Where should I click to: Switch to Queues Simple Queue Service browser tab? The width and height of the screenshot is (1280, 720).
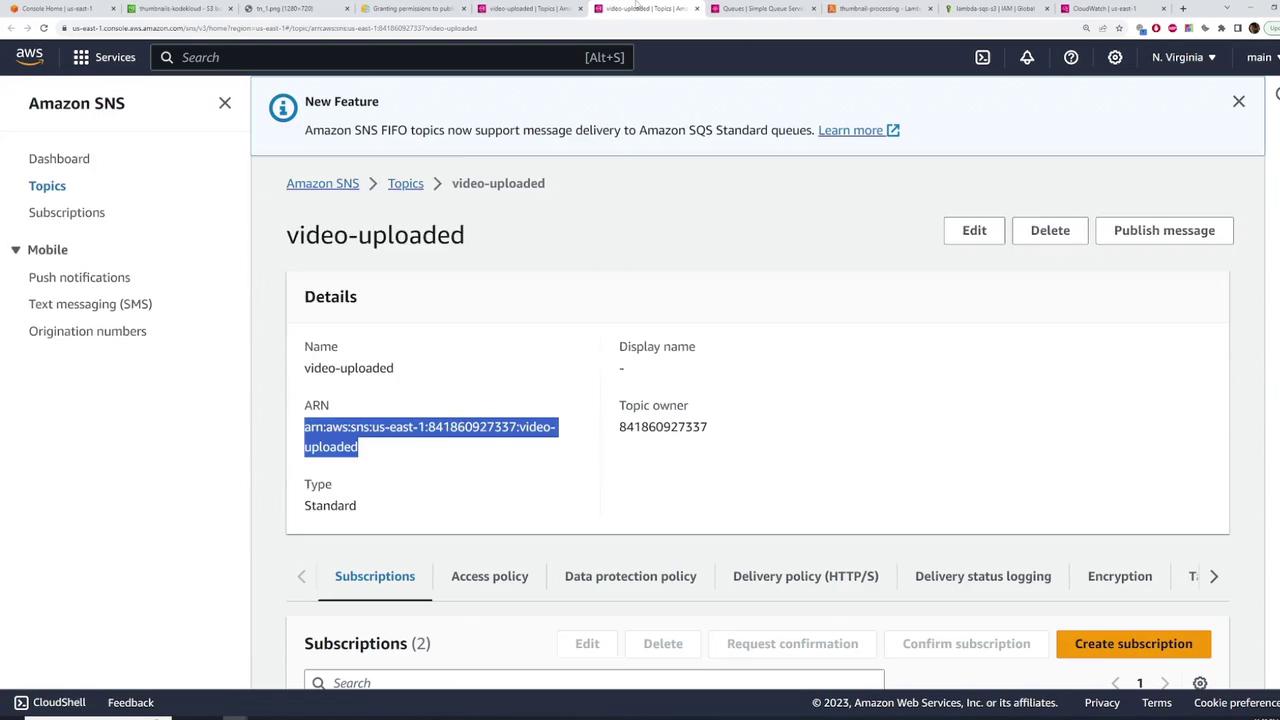click(x=763, y=8)
